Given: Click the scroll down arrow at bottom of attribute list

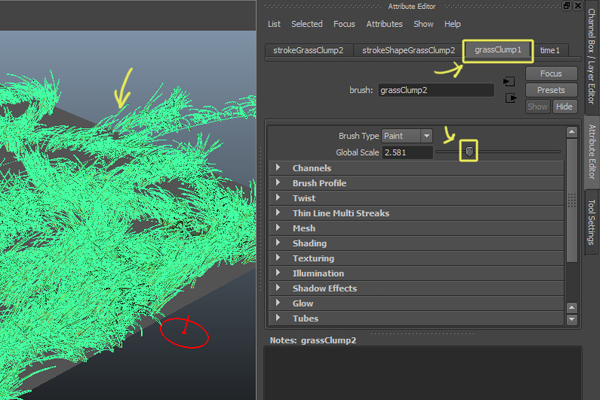Looking at the screenshot, I should coord(572,319).
